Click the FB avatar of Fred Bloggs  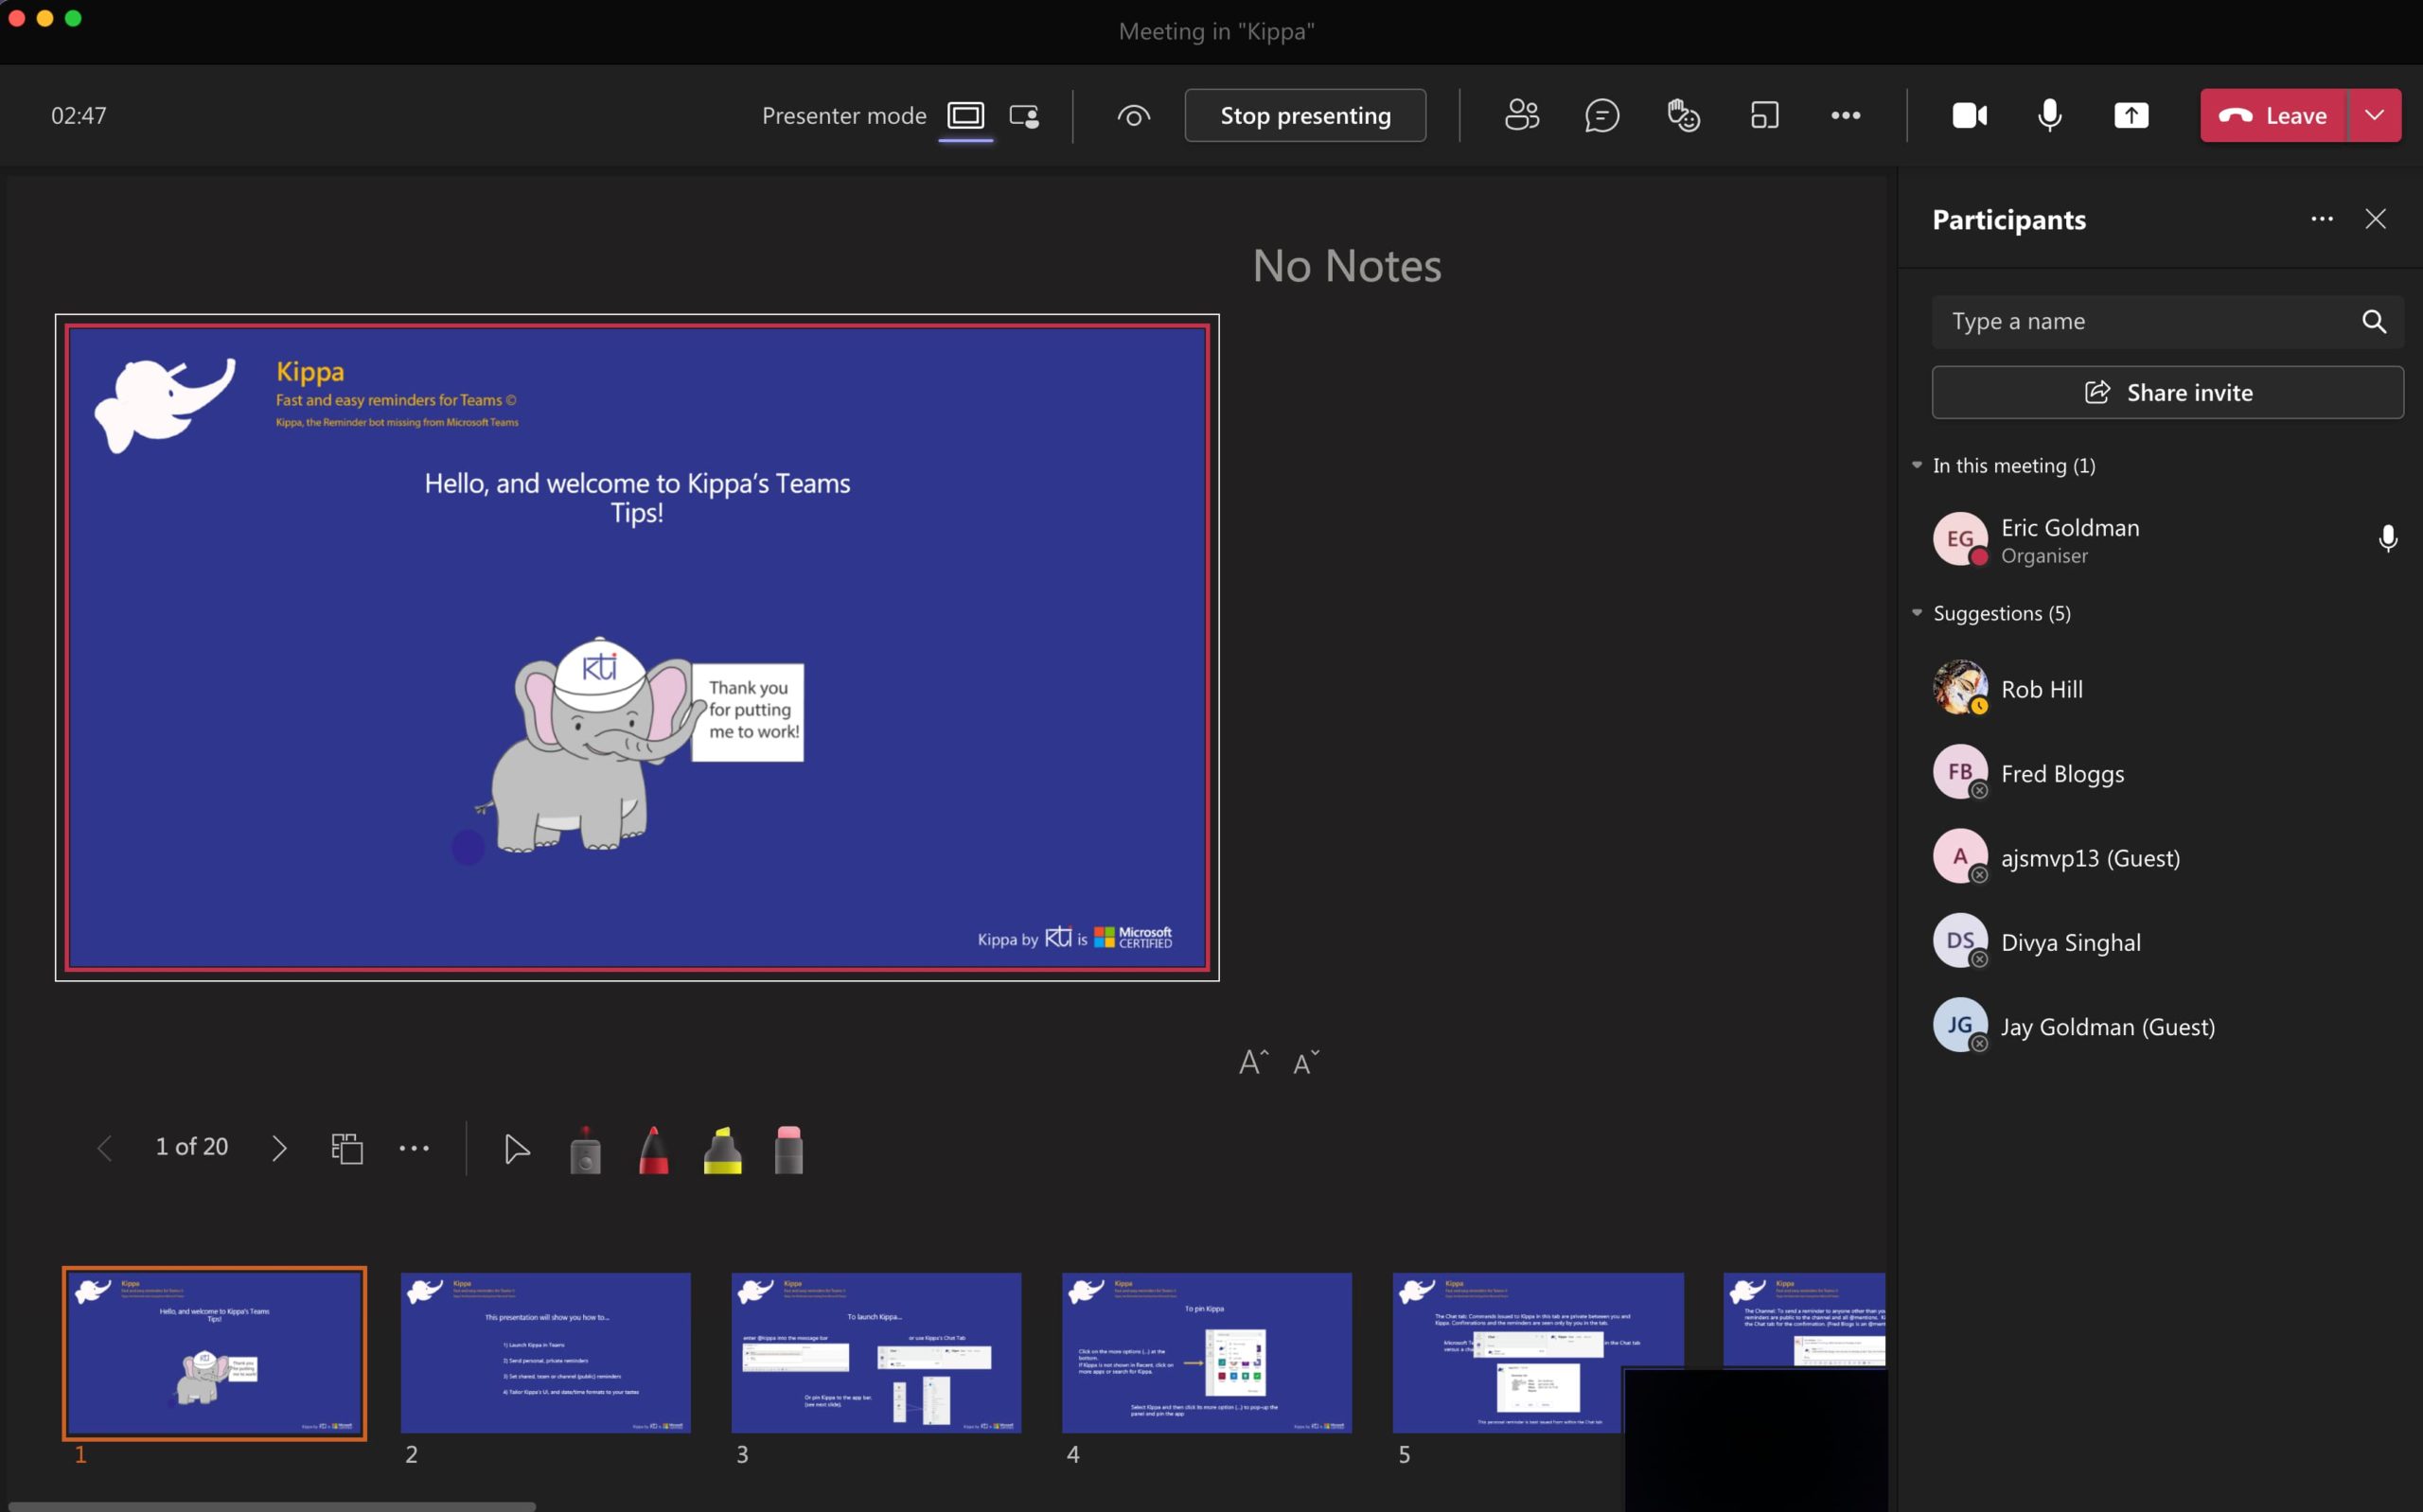1959,772
